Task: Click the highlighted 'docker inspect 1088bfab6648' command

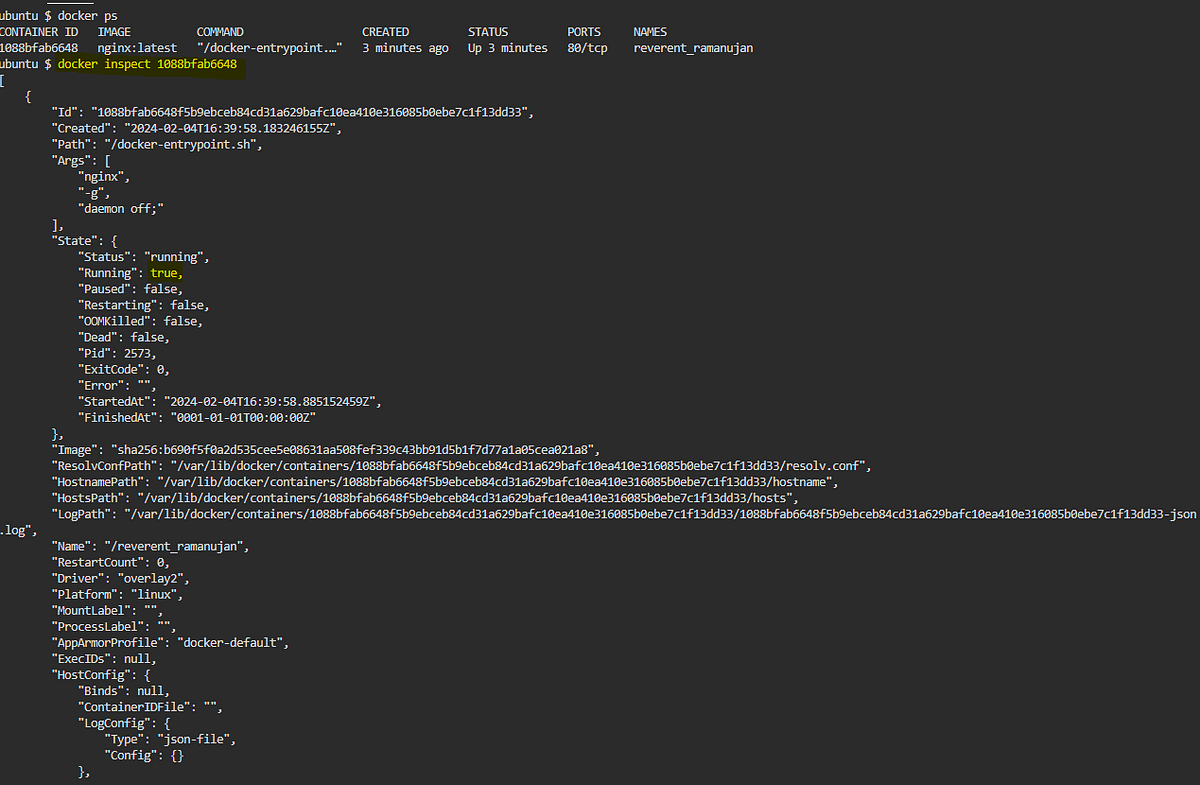Action: click(148, 64)
